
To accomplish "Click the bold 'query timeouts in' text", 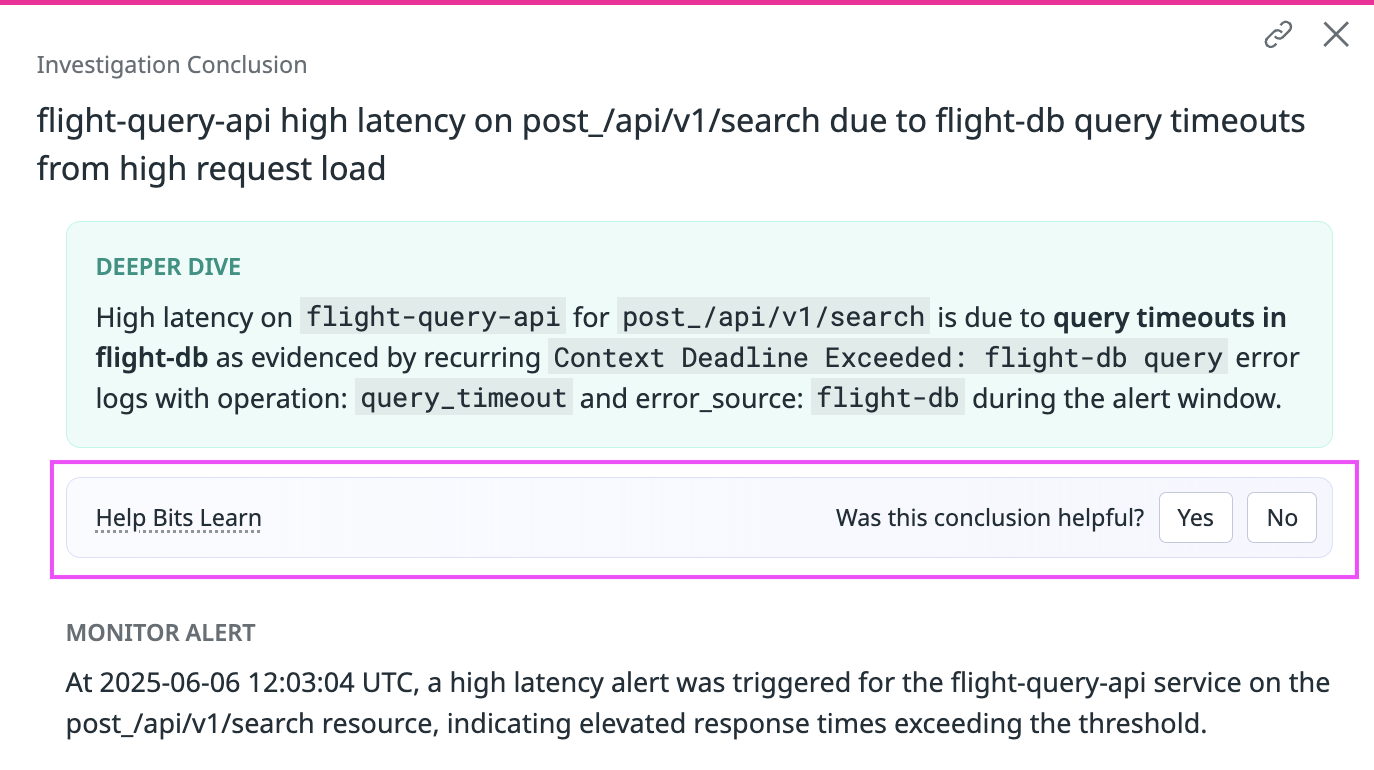I will click(x=1168, y=318).
